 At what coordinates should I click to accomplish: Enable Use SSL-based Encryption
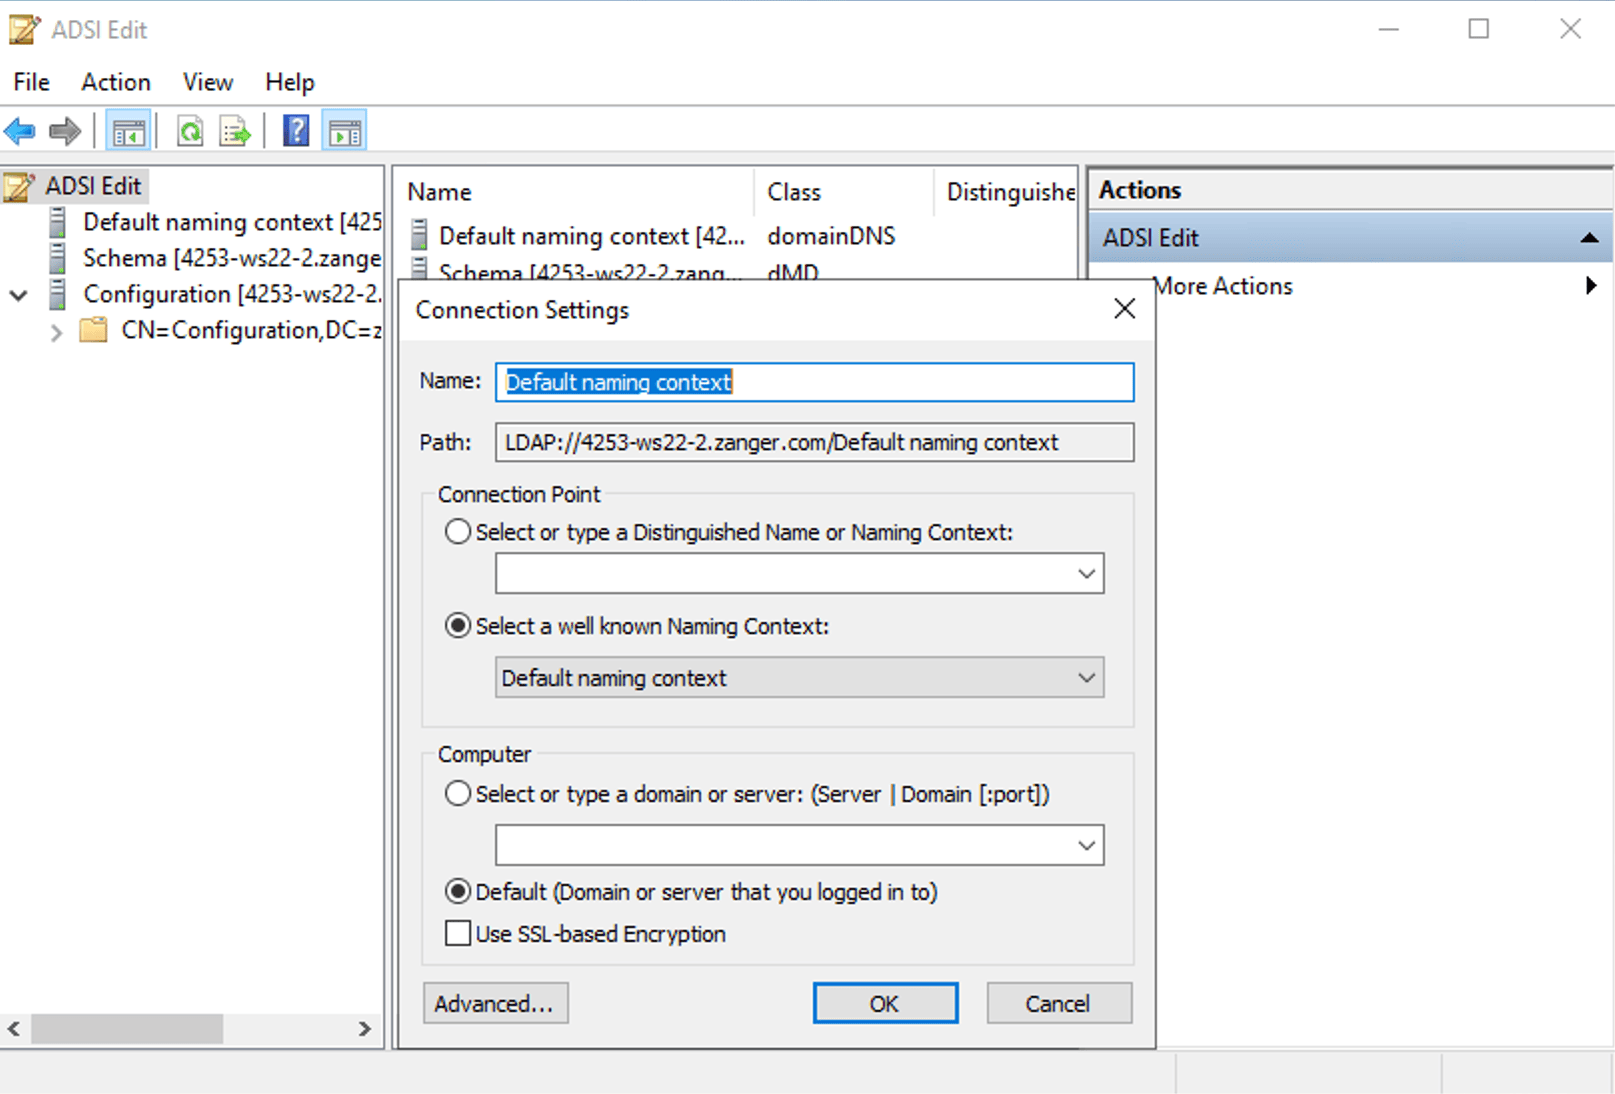(457, 933)
